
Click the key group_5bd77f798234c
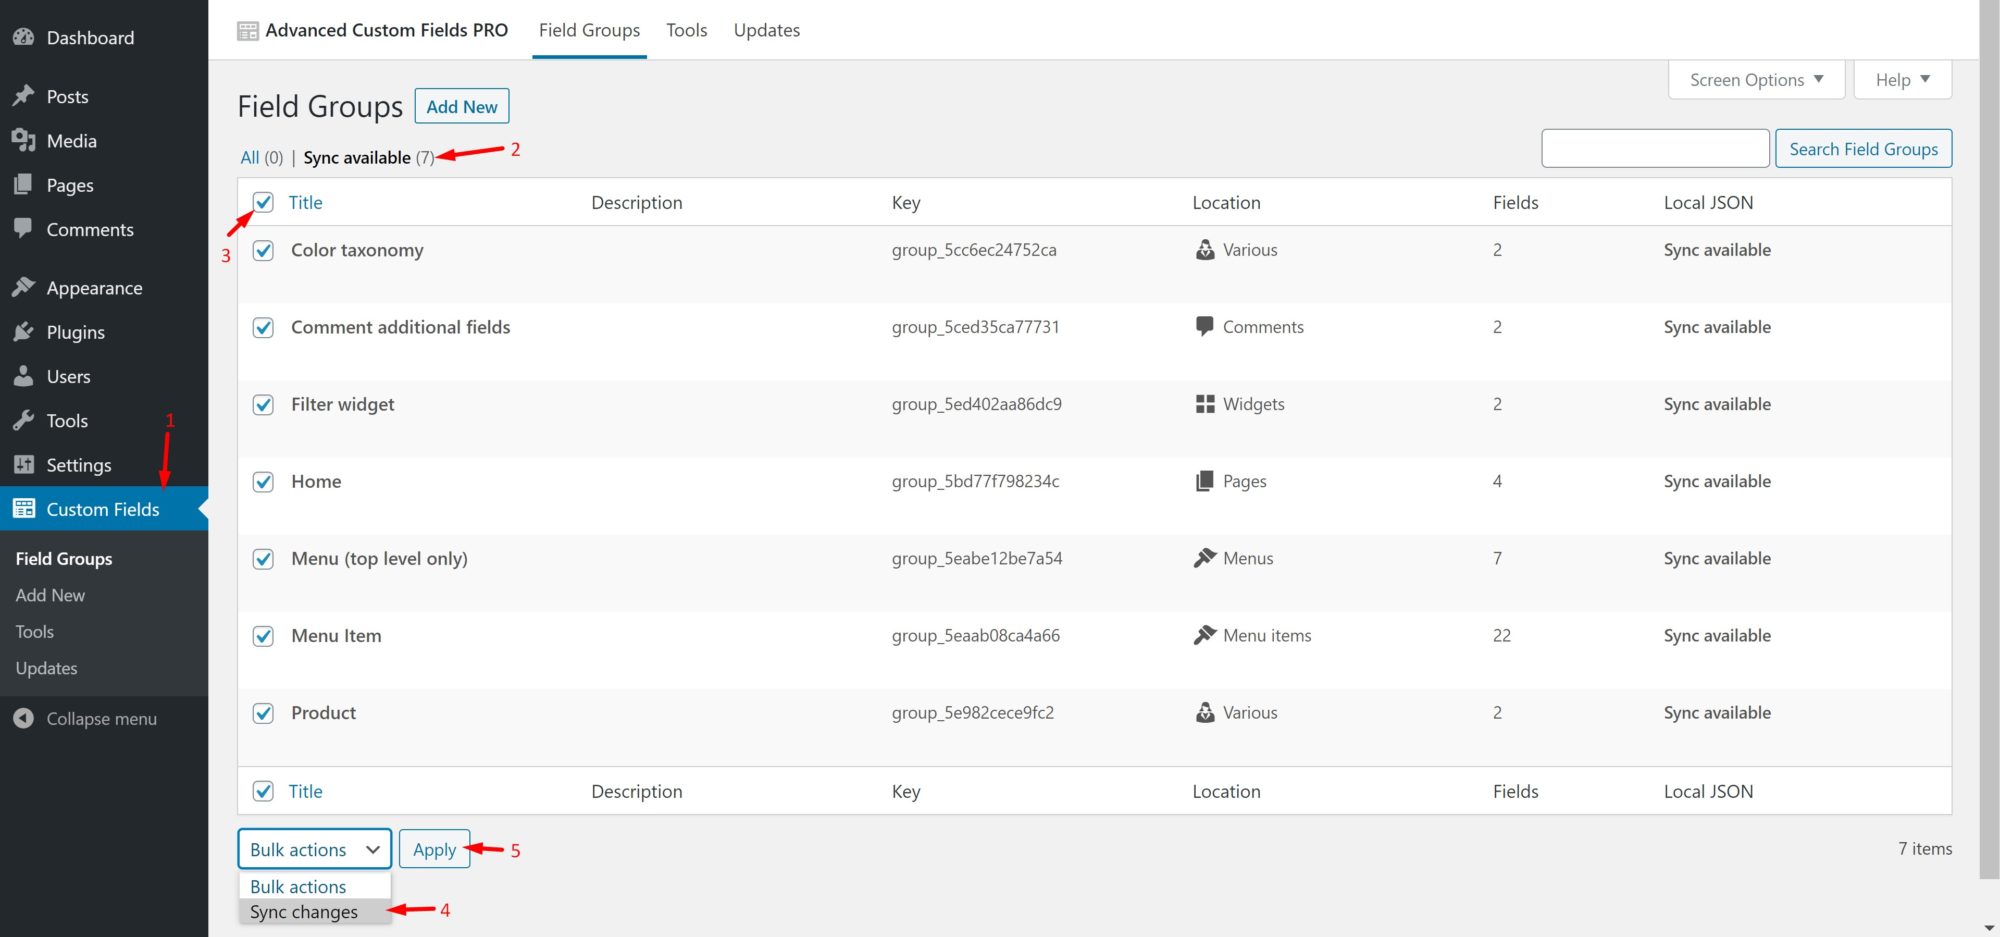[975, 481]
